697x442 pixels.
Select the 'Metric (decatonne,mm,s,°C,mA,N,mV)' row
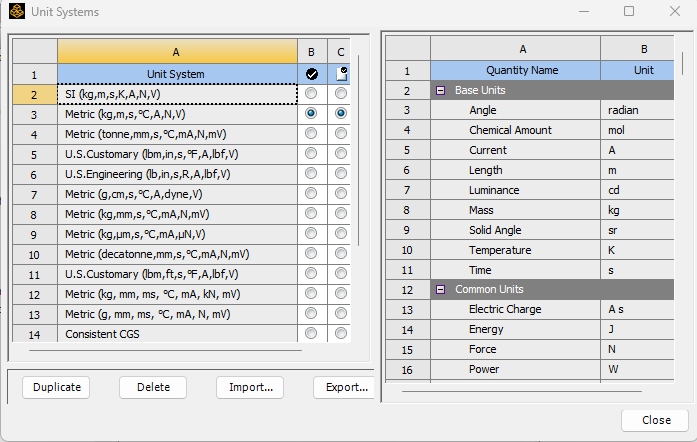click(177, 254)
